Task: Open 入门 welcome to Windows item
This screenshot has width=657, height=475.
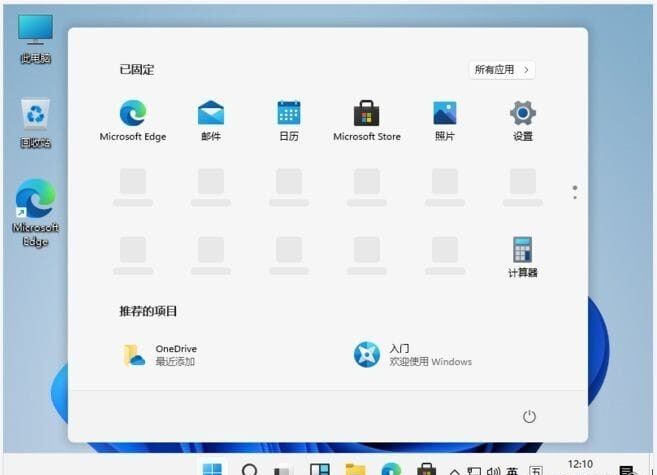Action: pyautogui.click(x=413, y=355)
